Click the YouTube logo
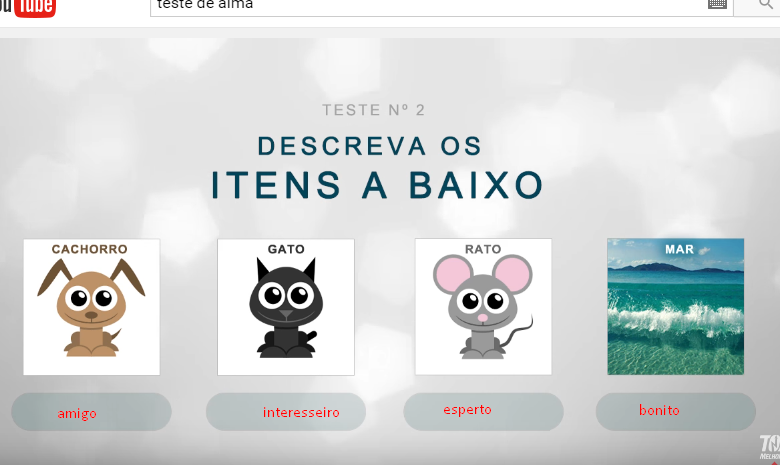Image resolution: width=780 pixels, height=465 pixels. click(x=27, y=7)
